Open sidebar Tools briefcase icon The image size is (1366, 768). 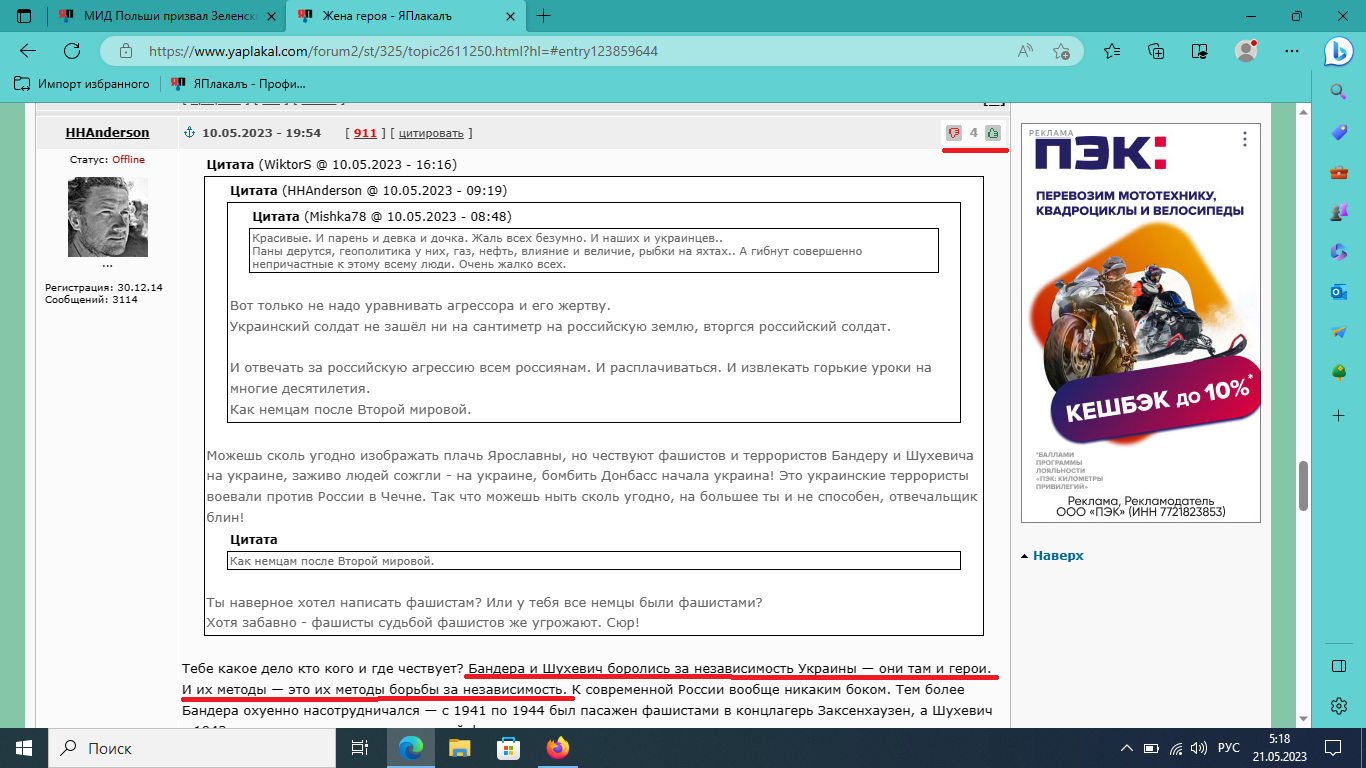click(x=1339, y=172)
